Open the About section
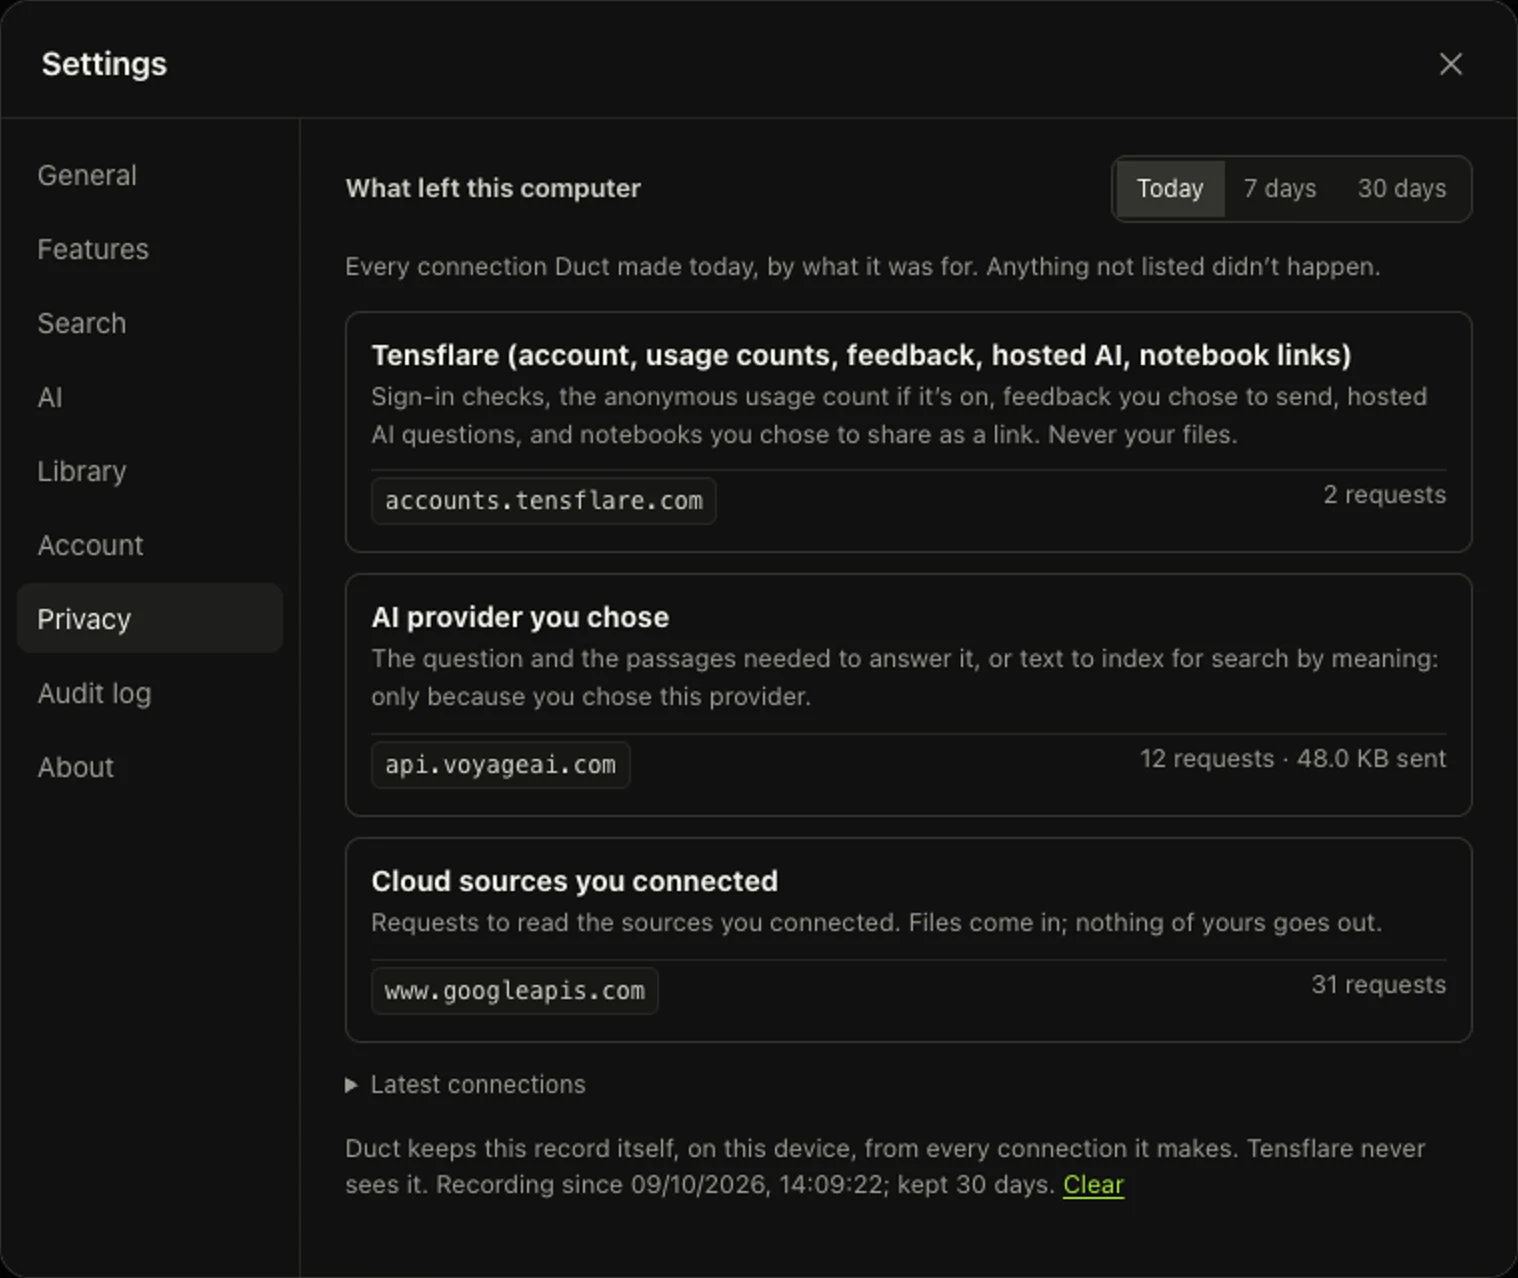Viewport: 1518px width, 1278px height. pos(150,767)
